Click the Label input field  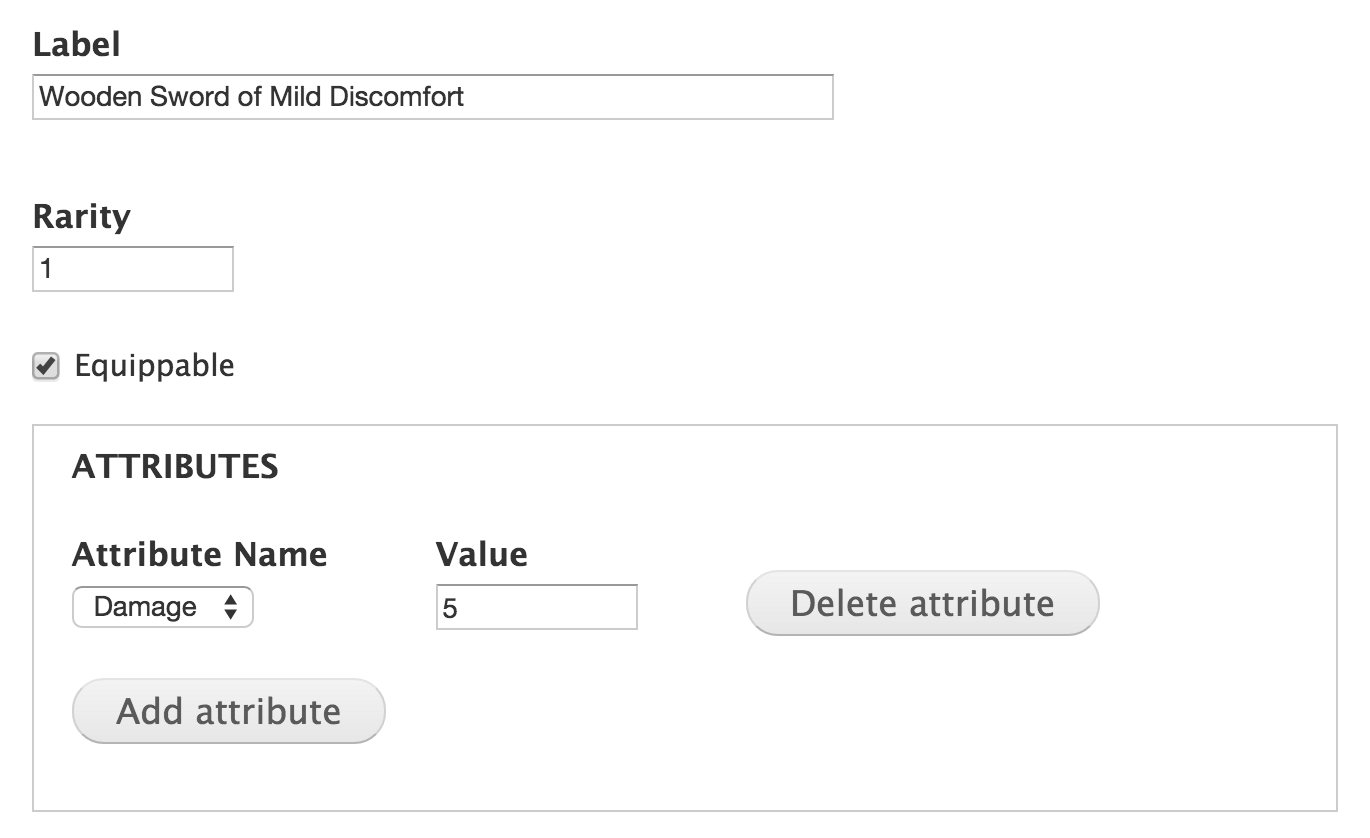[433, 97]
